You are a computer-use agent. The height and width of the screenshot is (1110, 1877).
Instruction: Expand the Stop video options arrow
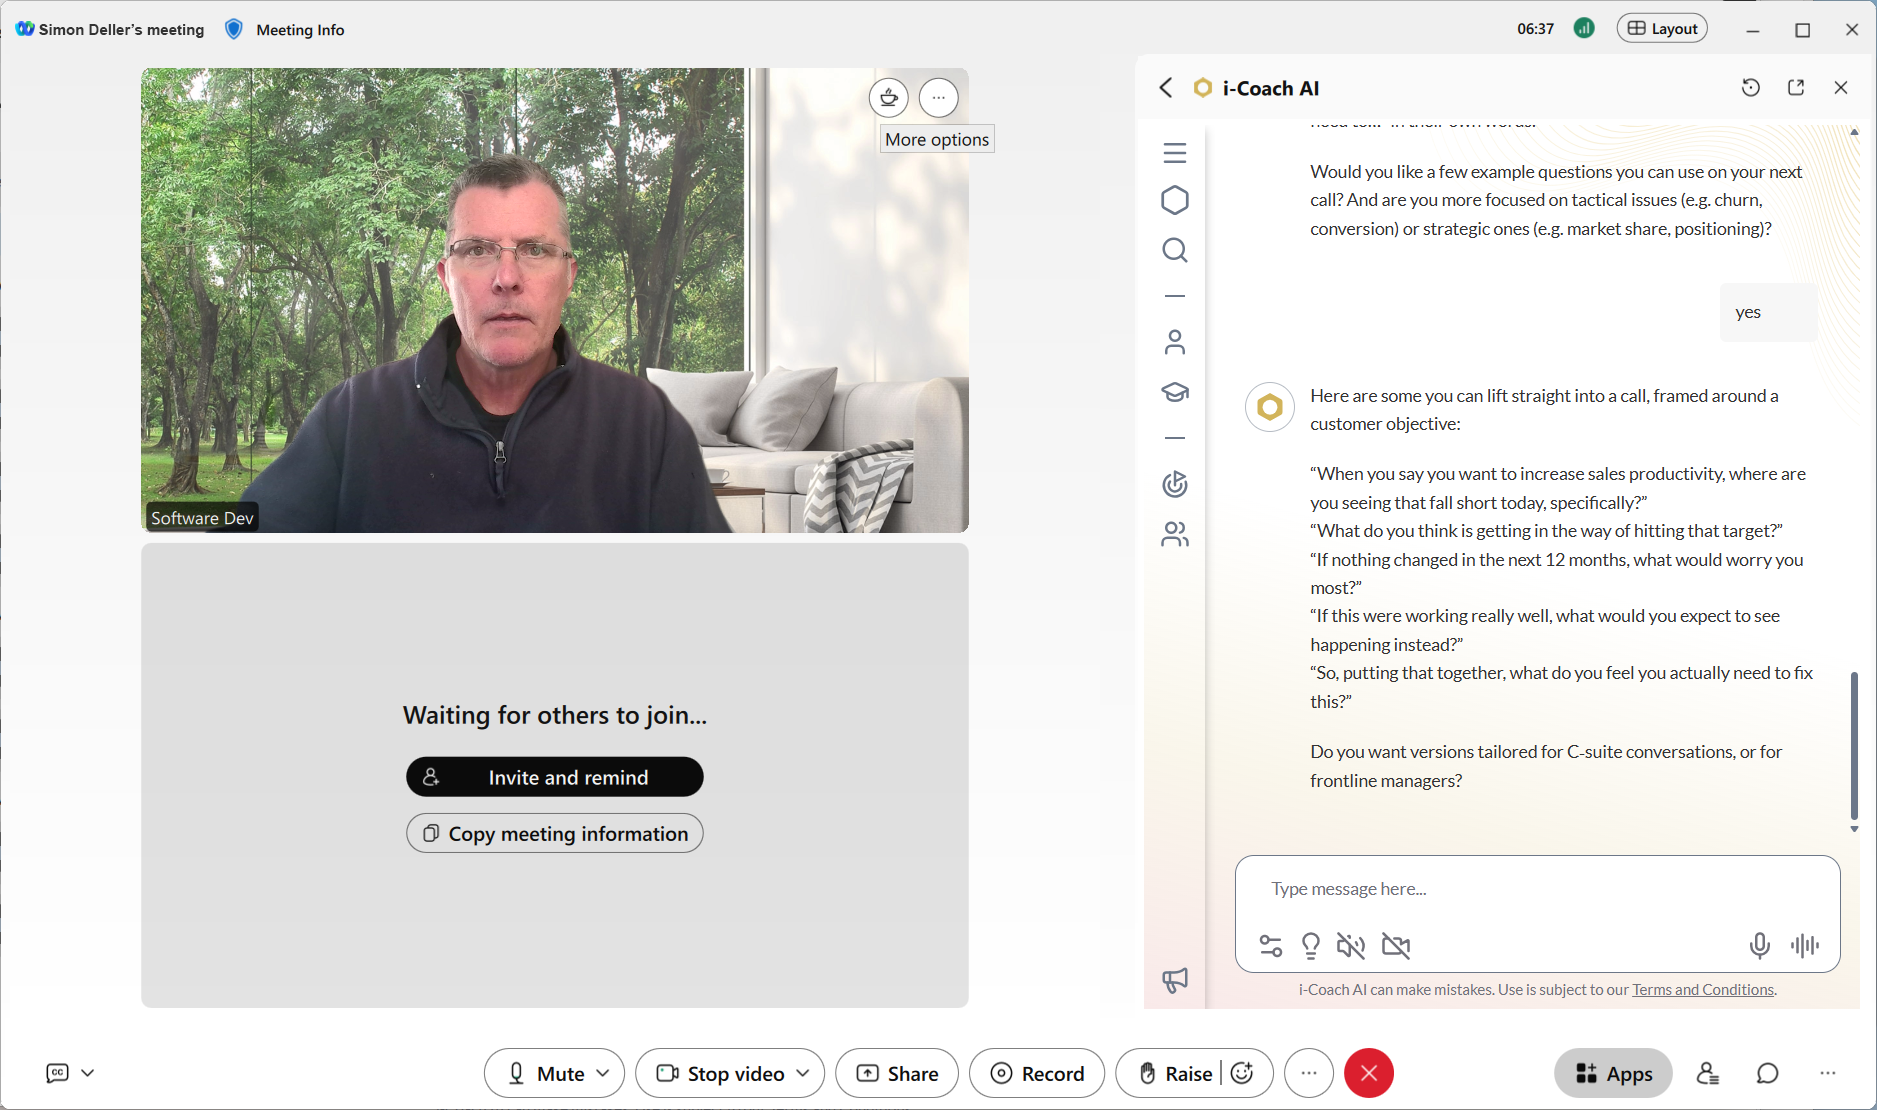tap(803, 1073)
